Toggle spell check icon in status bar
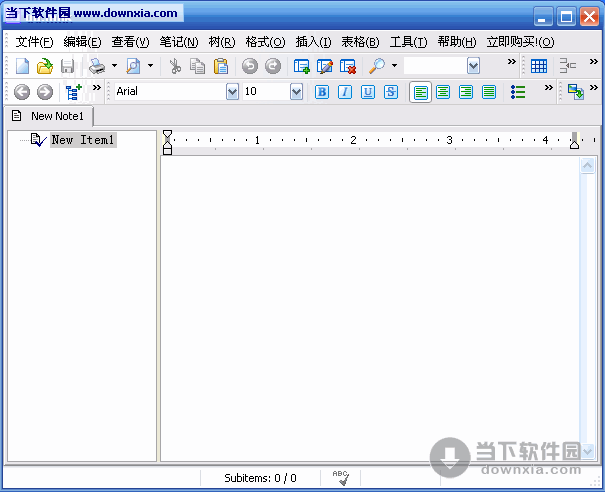605x492 pixels. (x=341, y=478)
